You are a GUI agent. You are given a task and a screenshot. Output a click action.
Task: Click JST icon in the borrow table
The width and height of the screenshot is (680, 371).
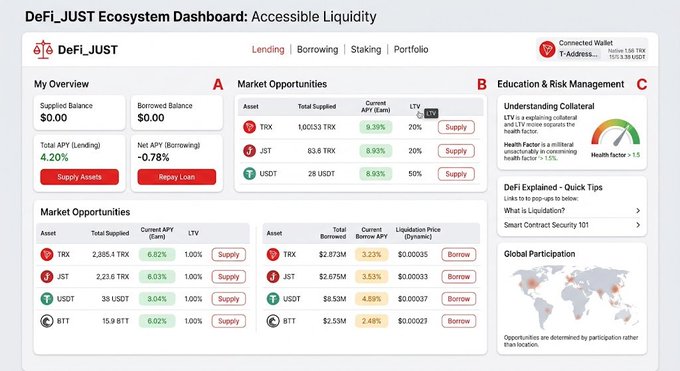click(x=273, y=276)
